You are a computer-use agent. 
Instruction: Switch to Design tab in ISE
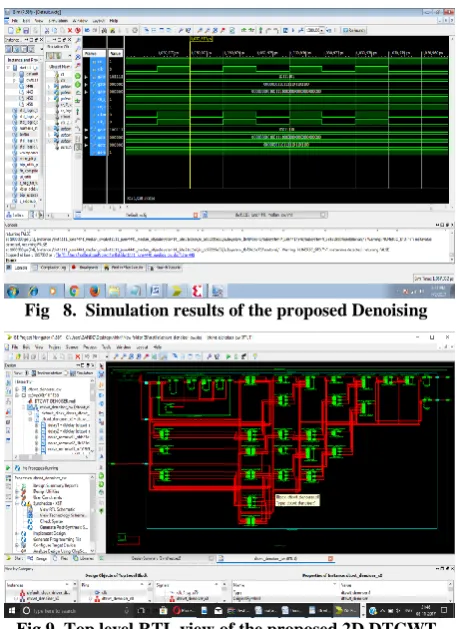point(39,558)
